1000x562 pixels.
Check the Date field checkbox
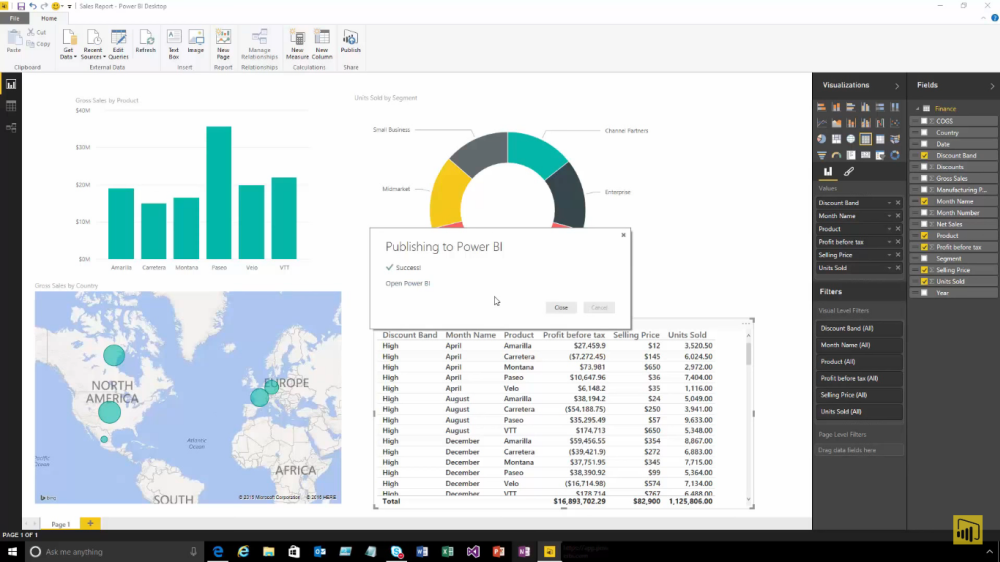pos(924,144)
